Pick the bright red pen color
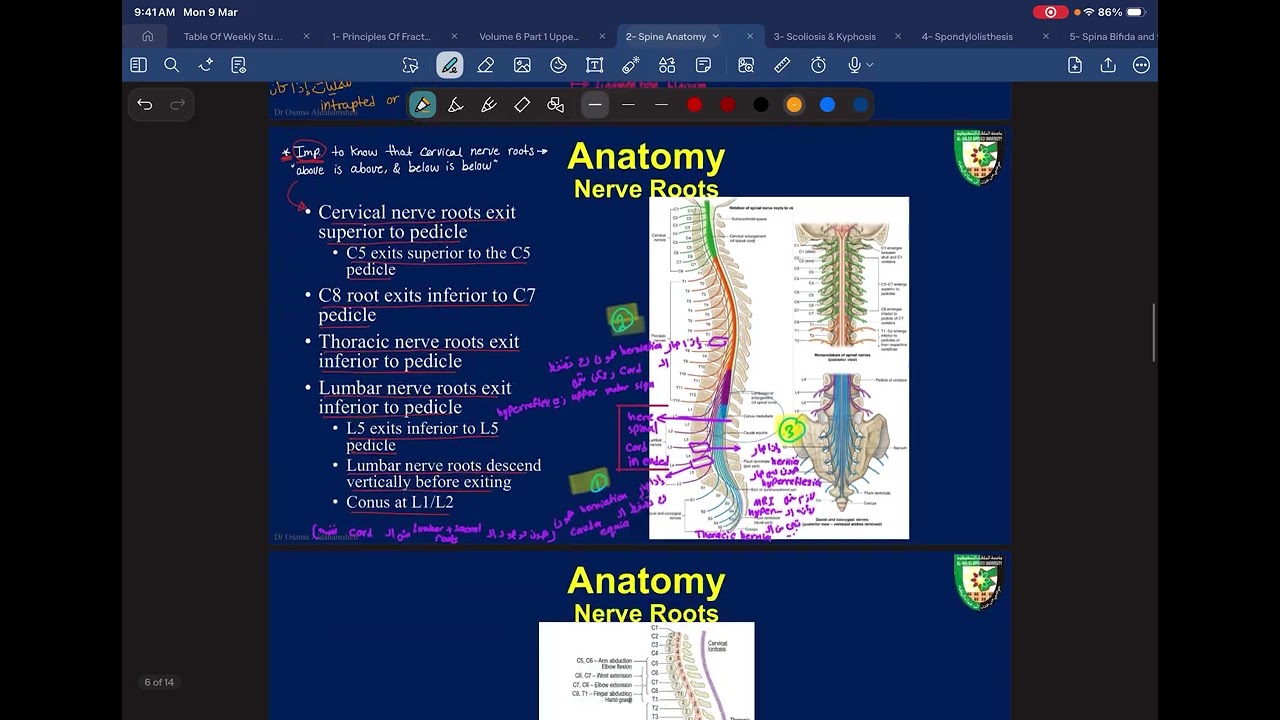The image size is (1280, 720). click(x=694, y=105)
